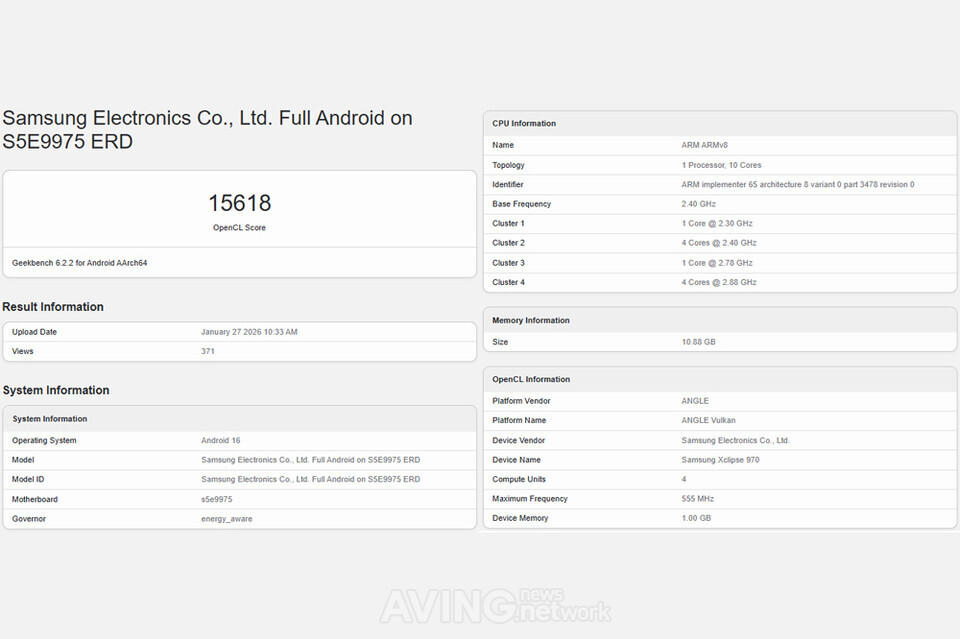Click the Views count 371
The height and width of the screenshot is (639, 960).
[209, 351]
